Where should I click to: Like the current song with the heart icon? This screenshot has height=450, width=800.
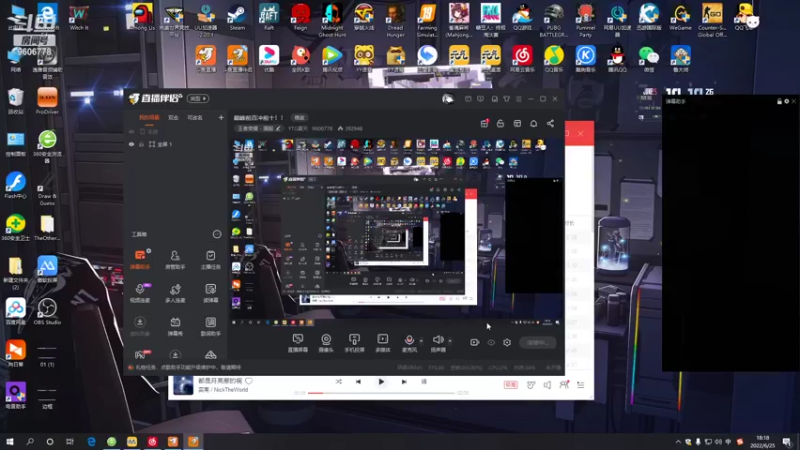click(x=248, y=381)
